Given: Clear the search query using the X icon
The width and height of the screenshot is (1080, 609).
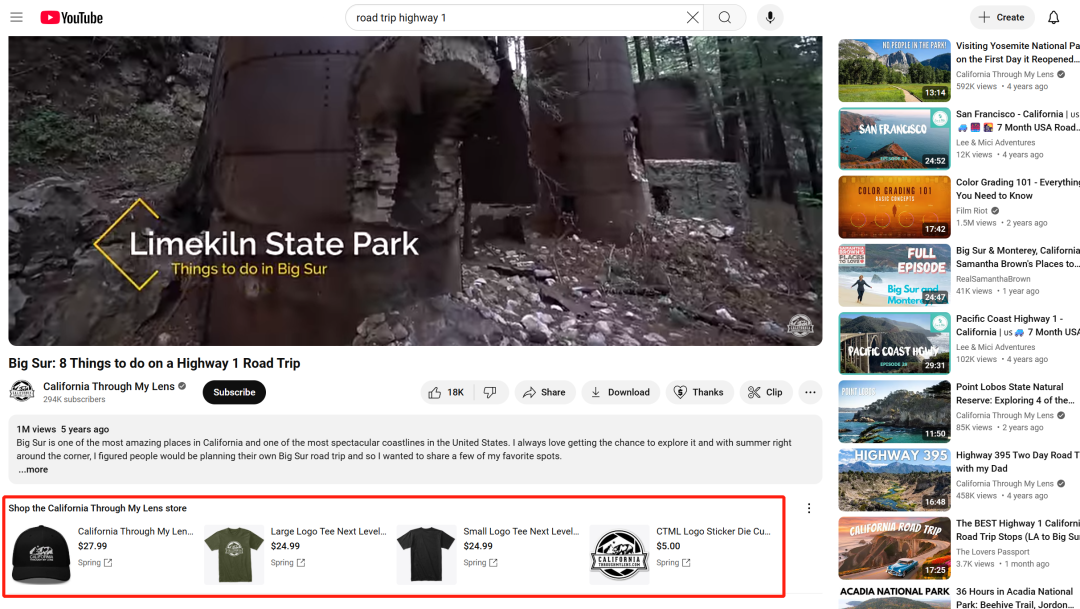Looking at the screenshot, I should point(692,17).
